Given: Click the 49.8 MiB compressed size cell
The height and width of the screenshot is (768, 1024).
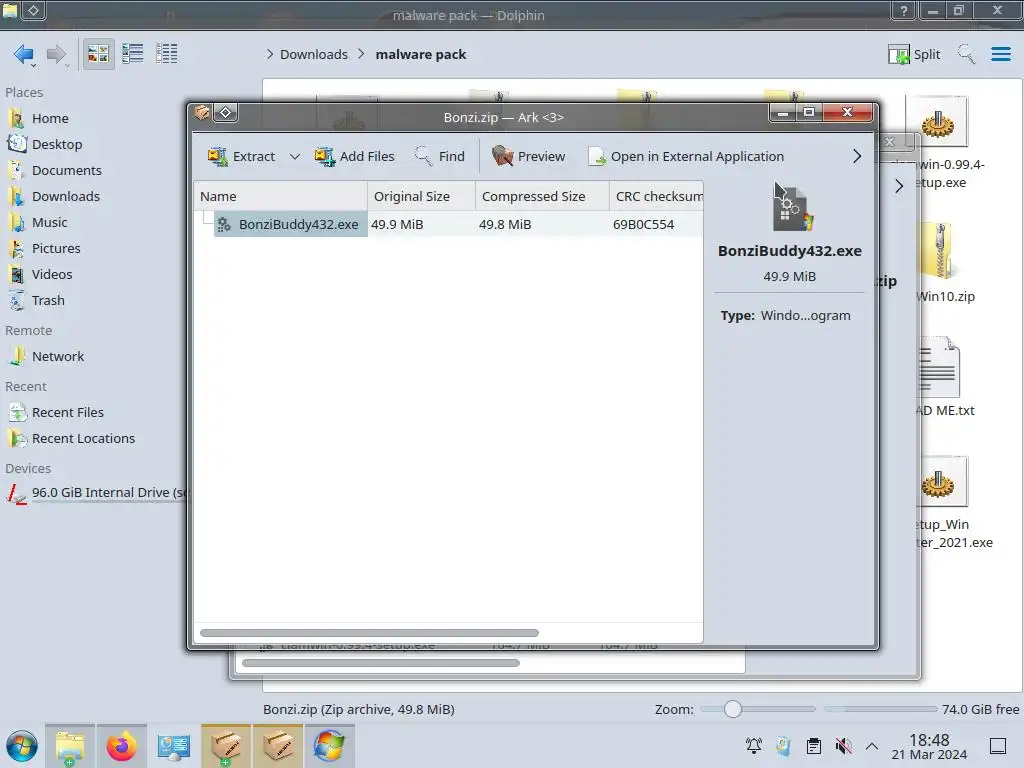Looking at the screenshot, I should 505,225.
